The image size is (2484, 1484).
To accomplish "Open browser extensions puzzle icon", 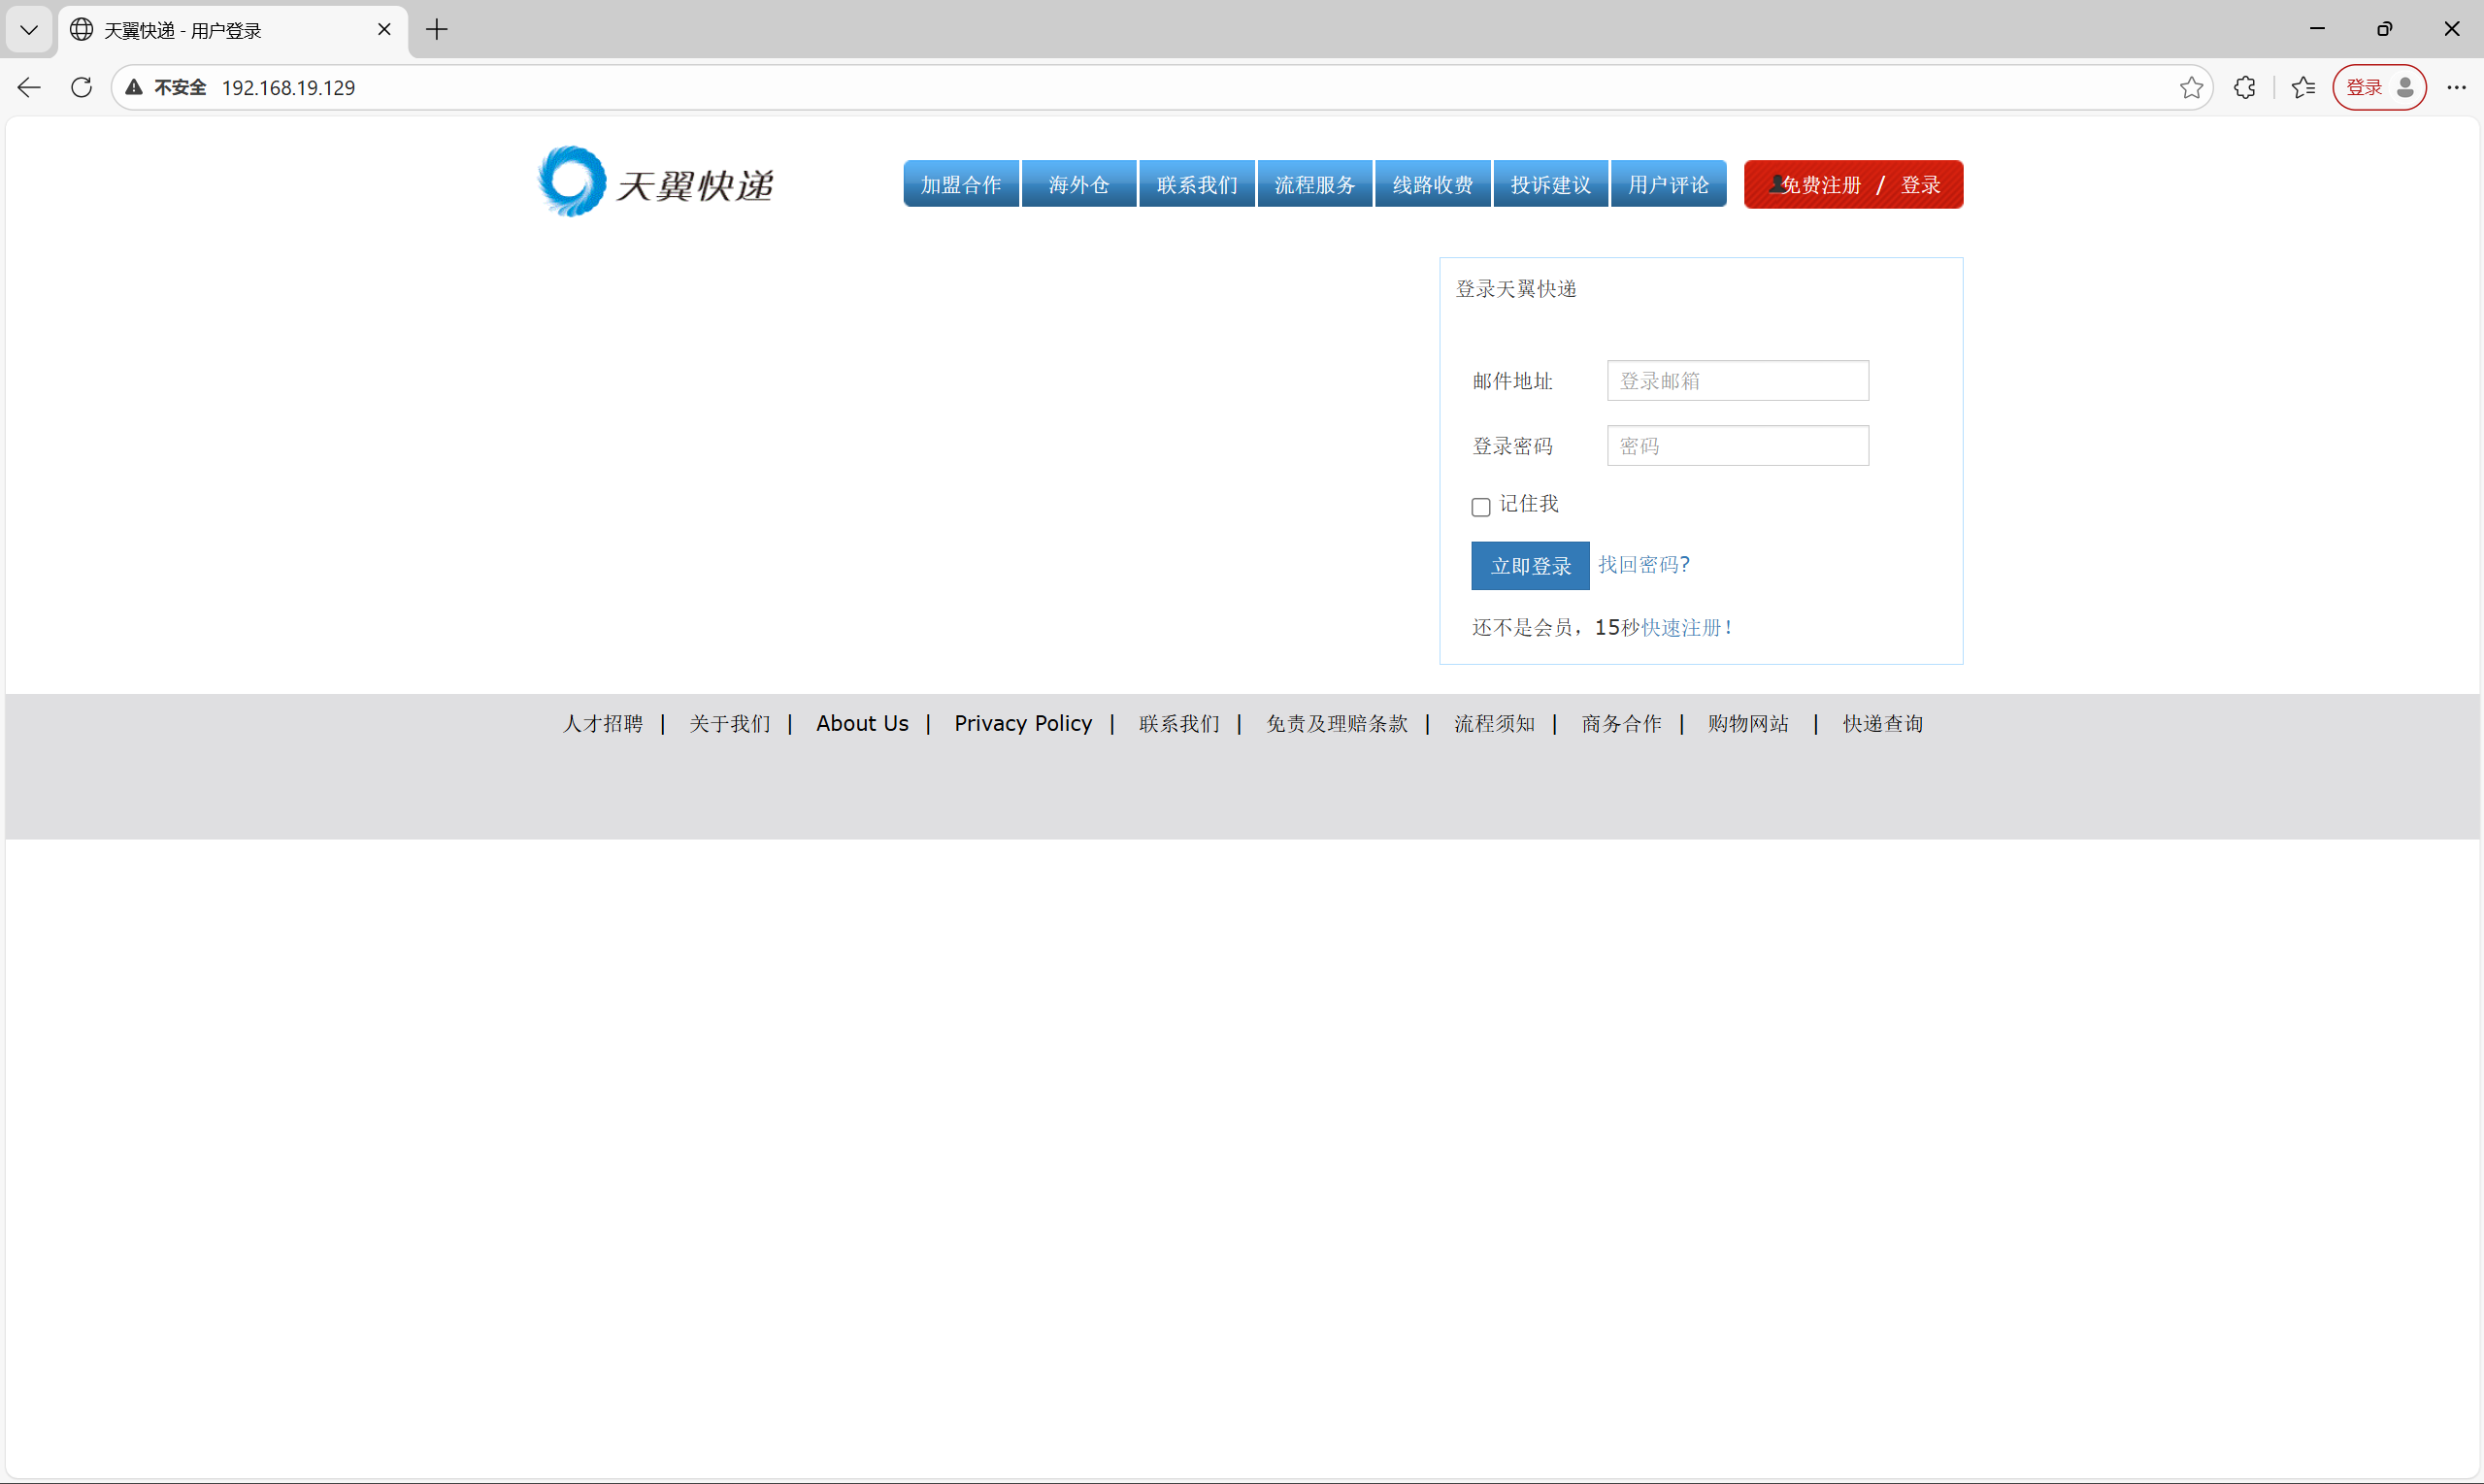I will coord(2244,88).
